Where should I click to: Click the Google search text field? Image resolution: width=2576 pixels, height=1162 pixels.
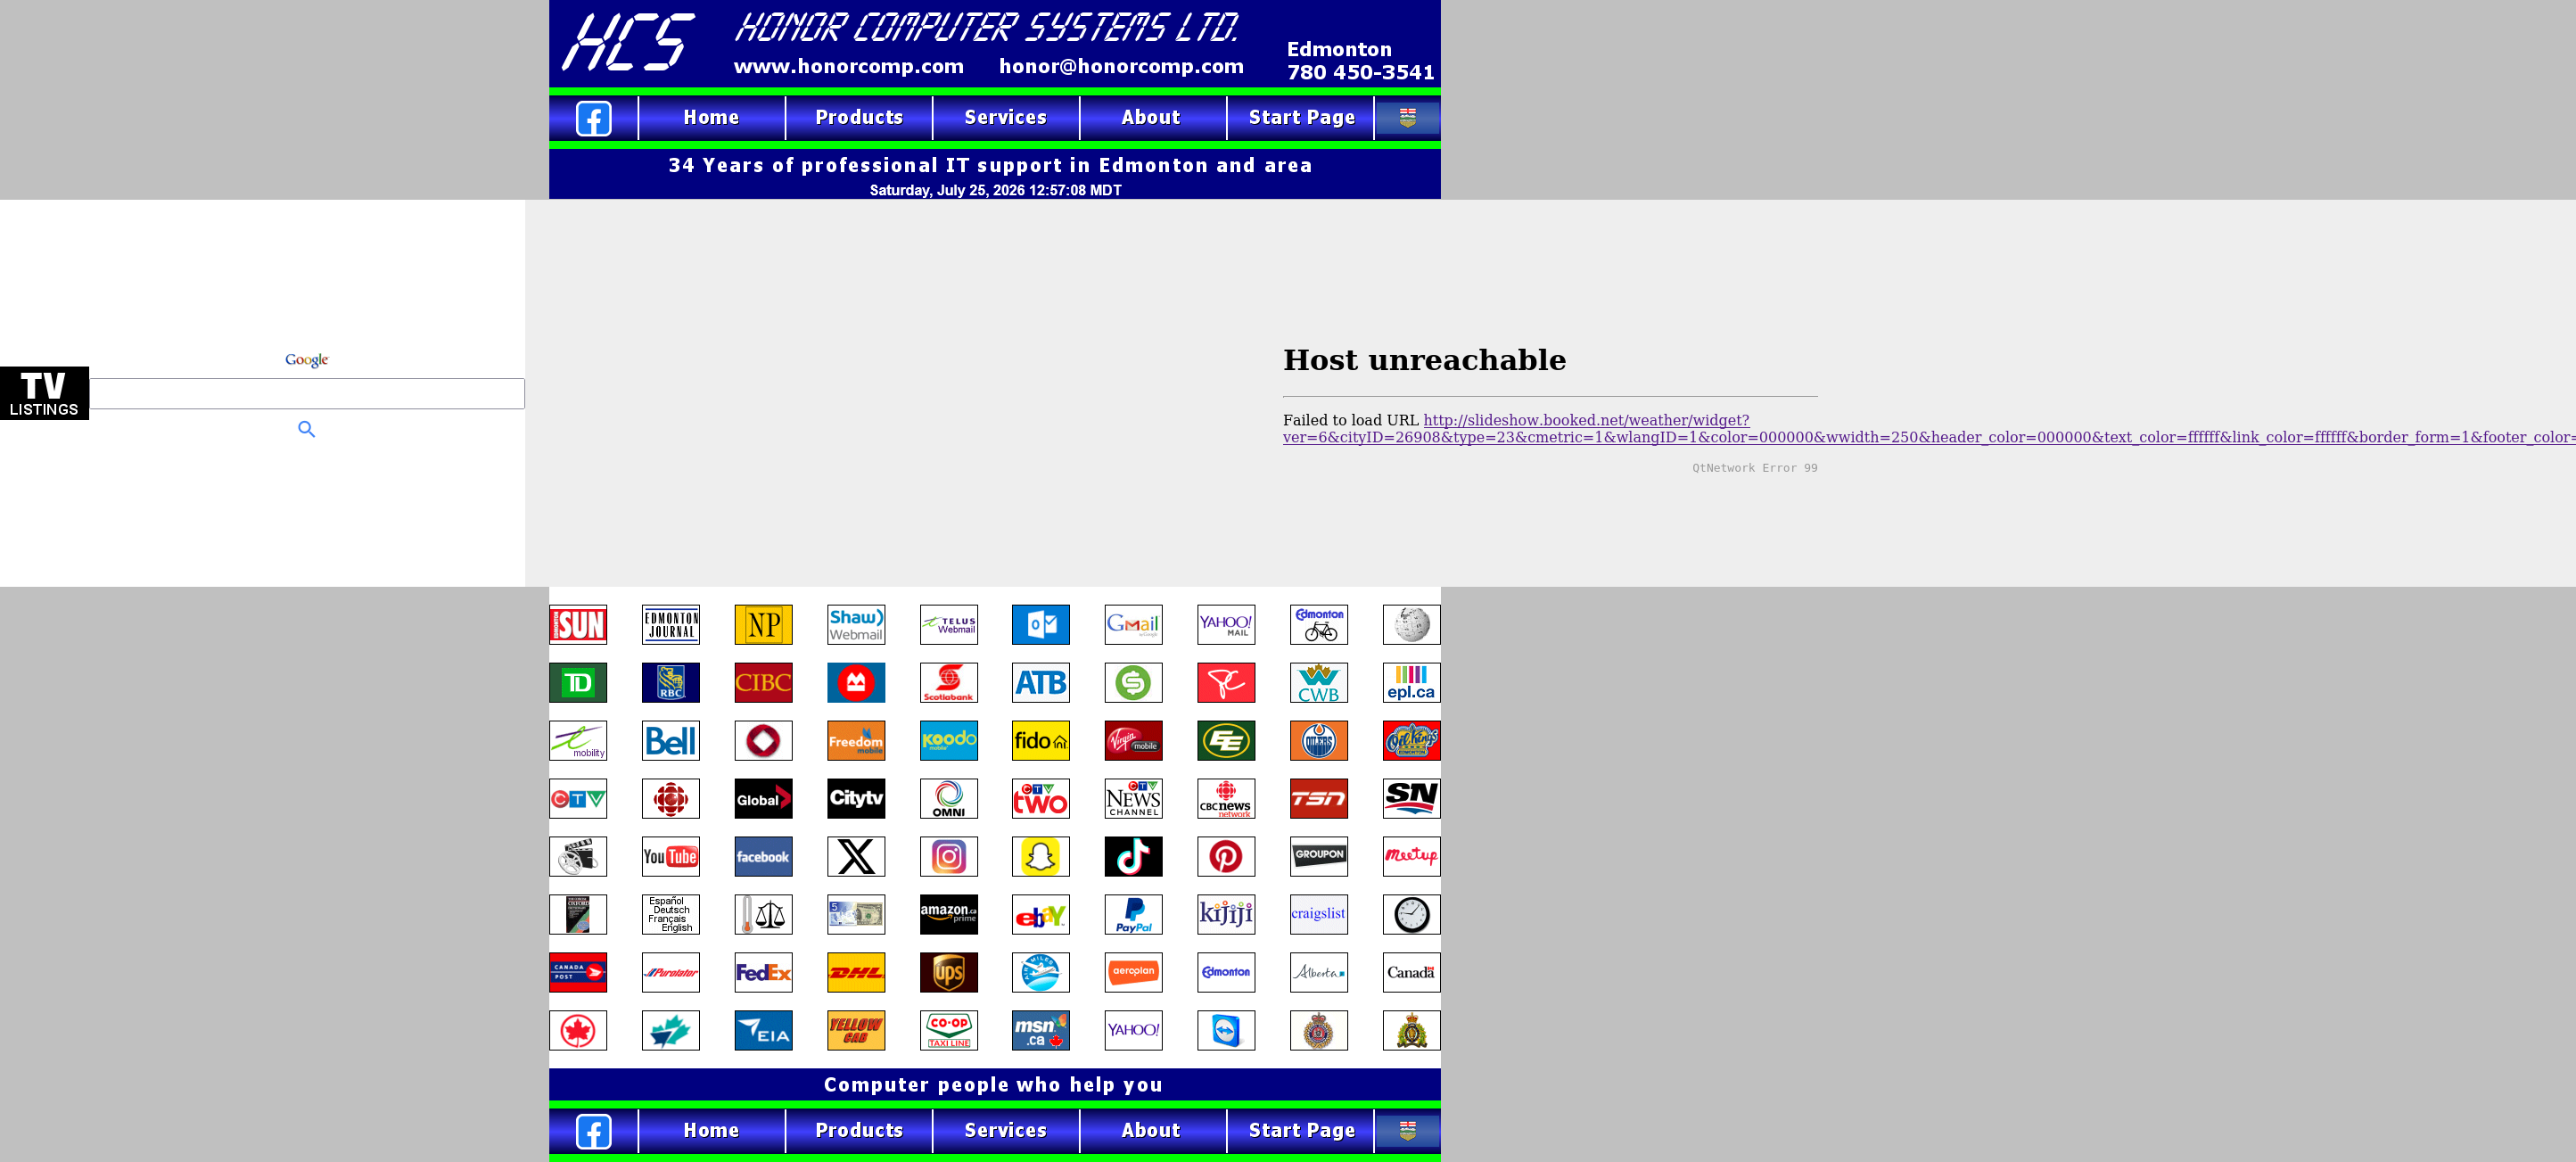coord(307,393)
